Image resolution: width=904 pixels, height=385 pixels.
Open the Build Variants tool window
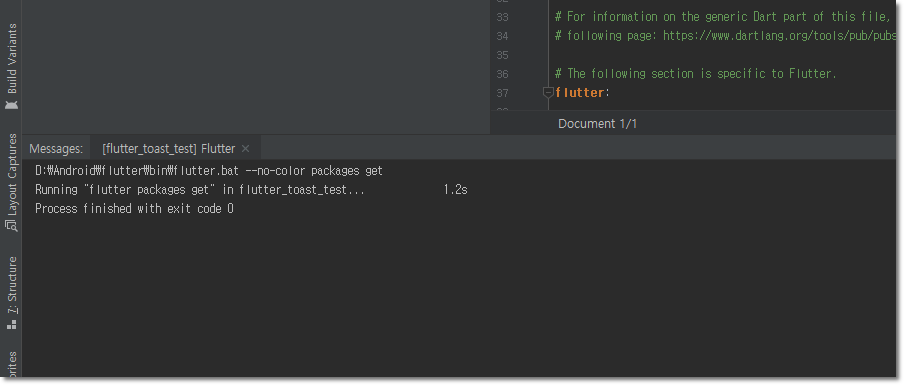(12, 66)
